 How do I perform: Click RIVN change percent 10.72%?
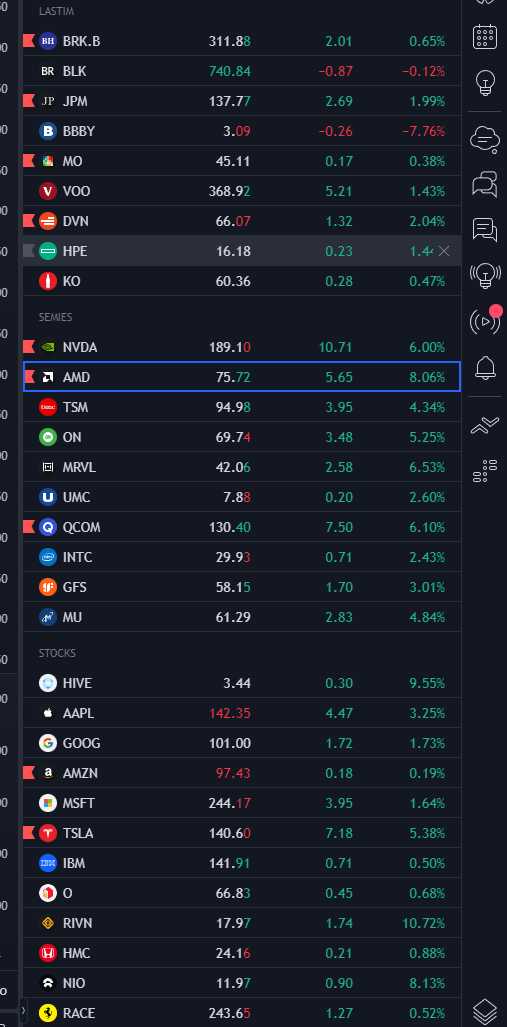click(423, 923)
